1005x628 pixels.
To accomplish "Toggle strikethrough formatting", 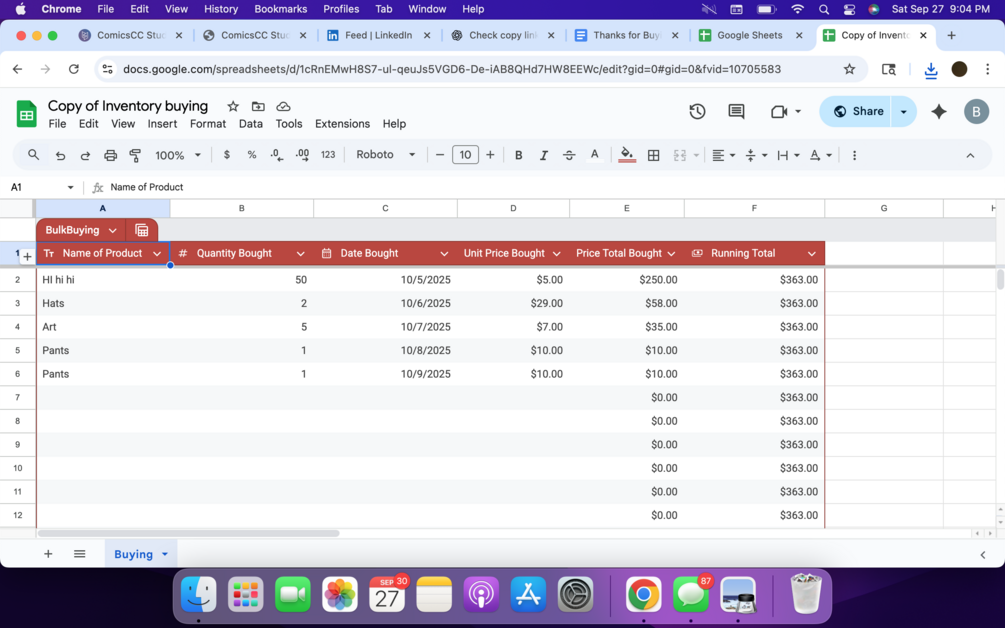I will [569, 155].
